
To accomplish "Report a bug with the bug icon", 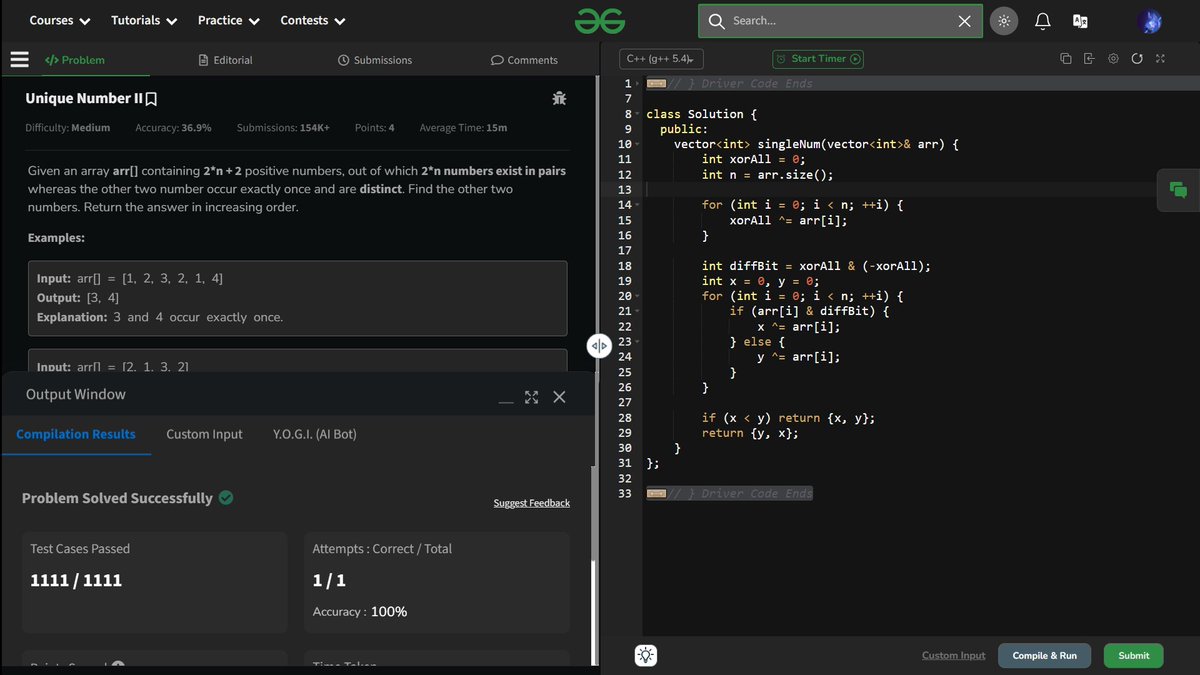I will point(559,98).
